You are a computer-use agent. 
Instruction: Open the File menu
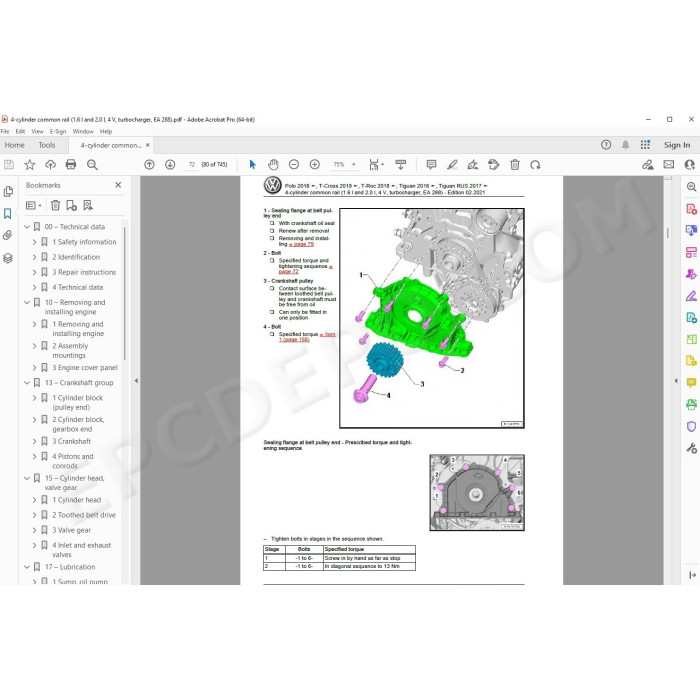pyautogui.click(x=5, y=132)
